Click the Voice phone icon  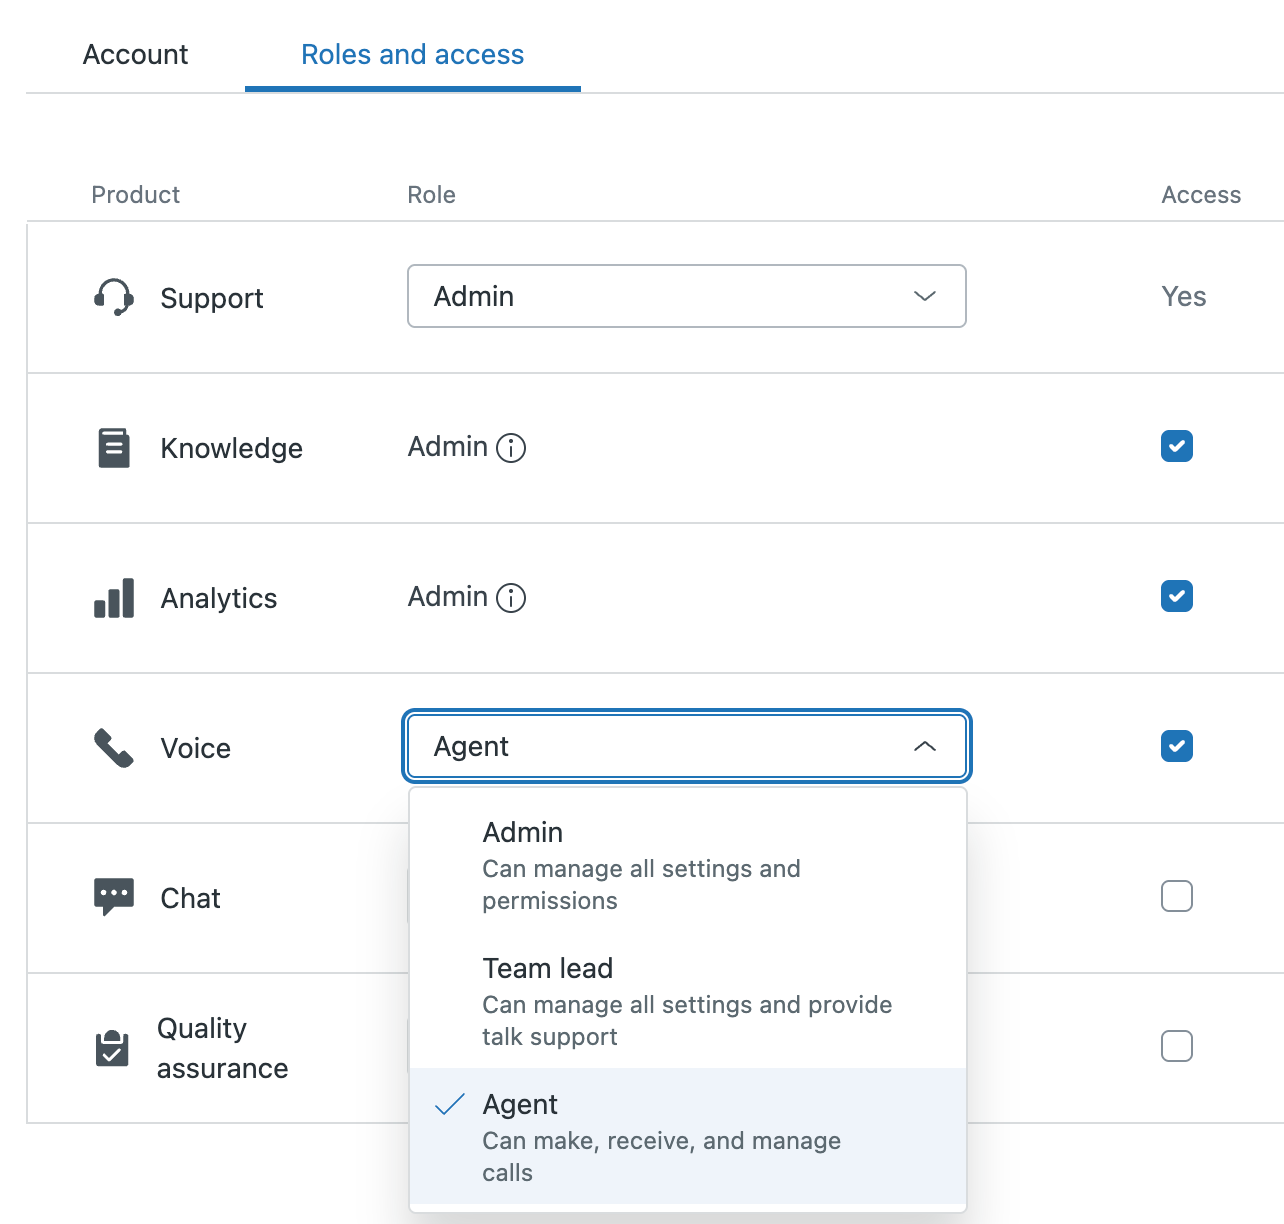click(x=114, y=748)
